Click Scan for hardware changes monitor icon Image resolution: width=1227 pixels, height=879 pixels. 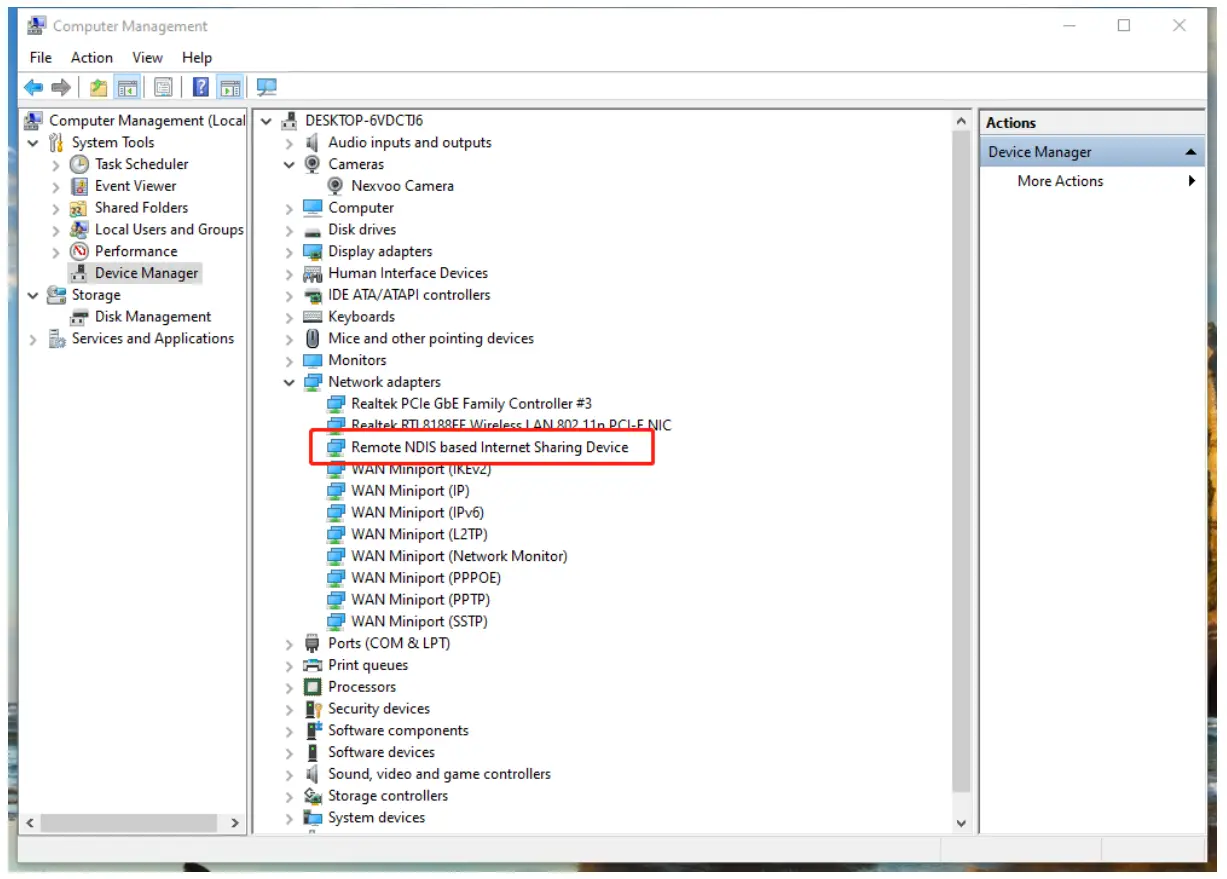(x=266, y=88)
